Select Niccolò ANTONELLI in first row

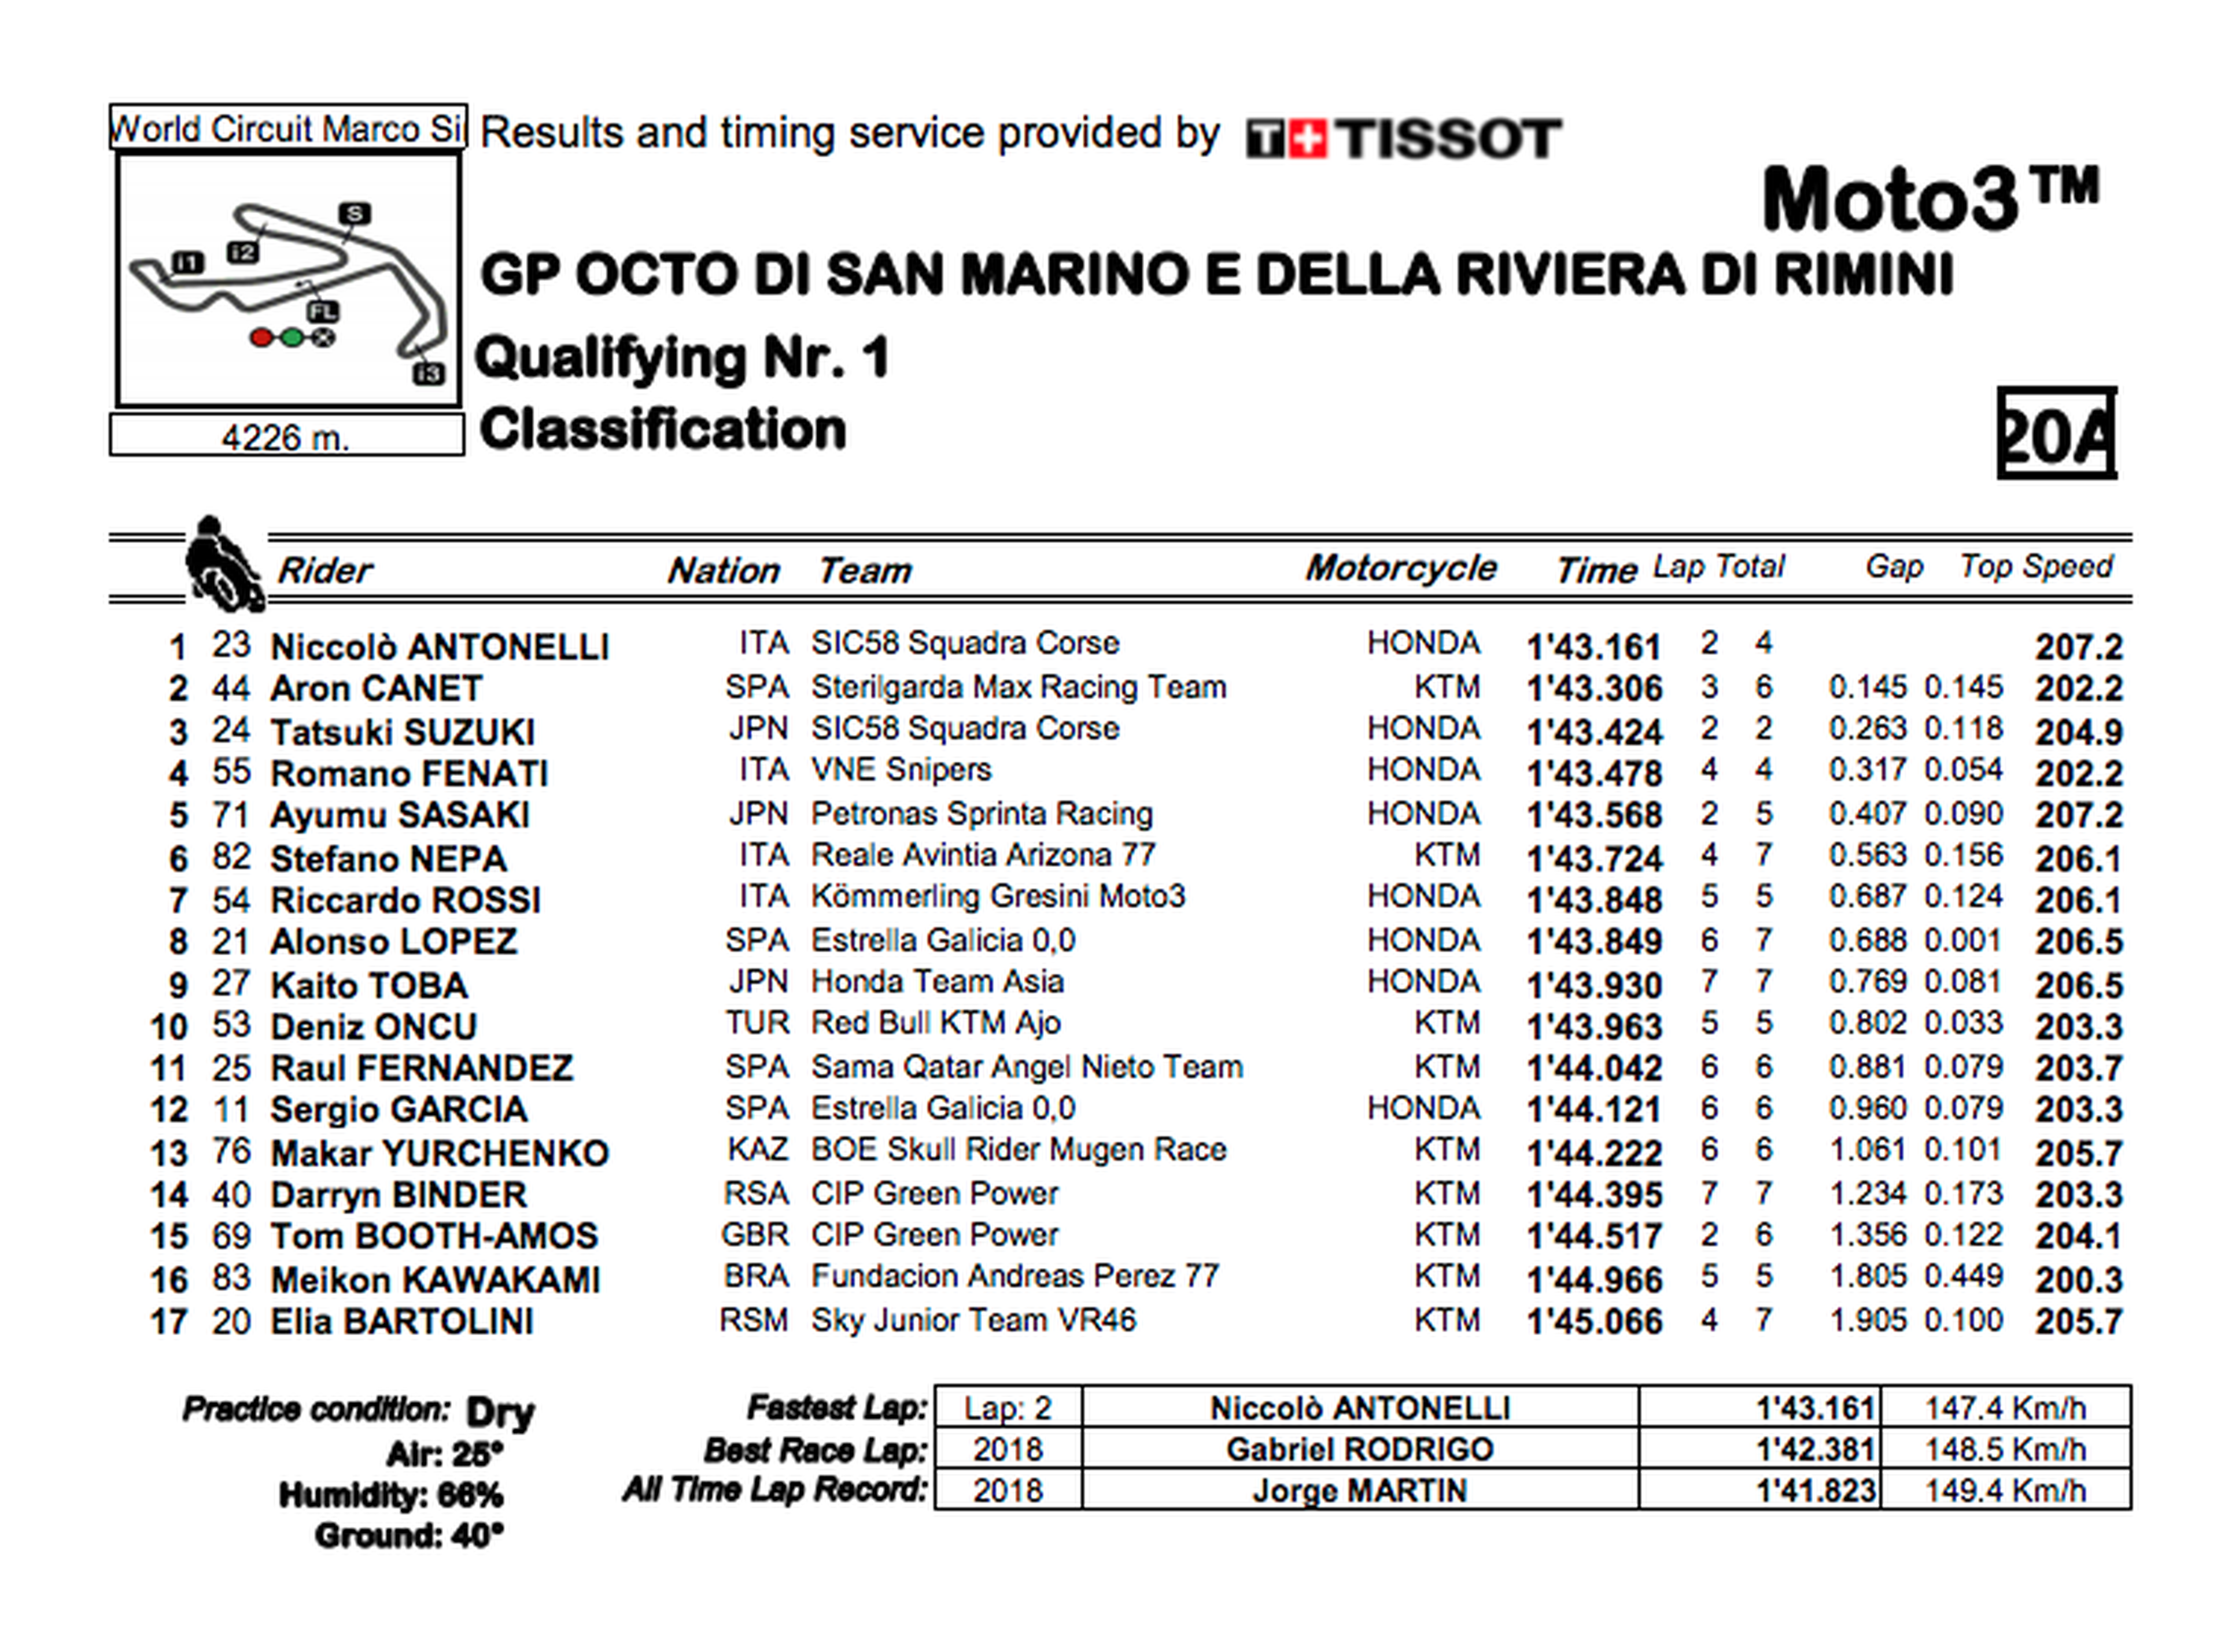[439, 647]
